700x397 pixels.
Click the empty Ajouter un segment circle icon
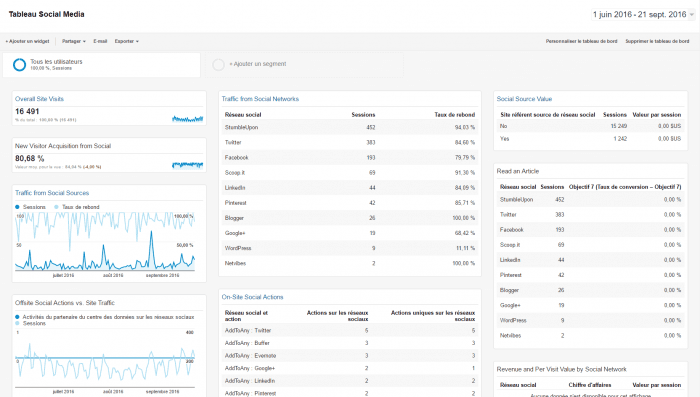(218, 65)
